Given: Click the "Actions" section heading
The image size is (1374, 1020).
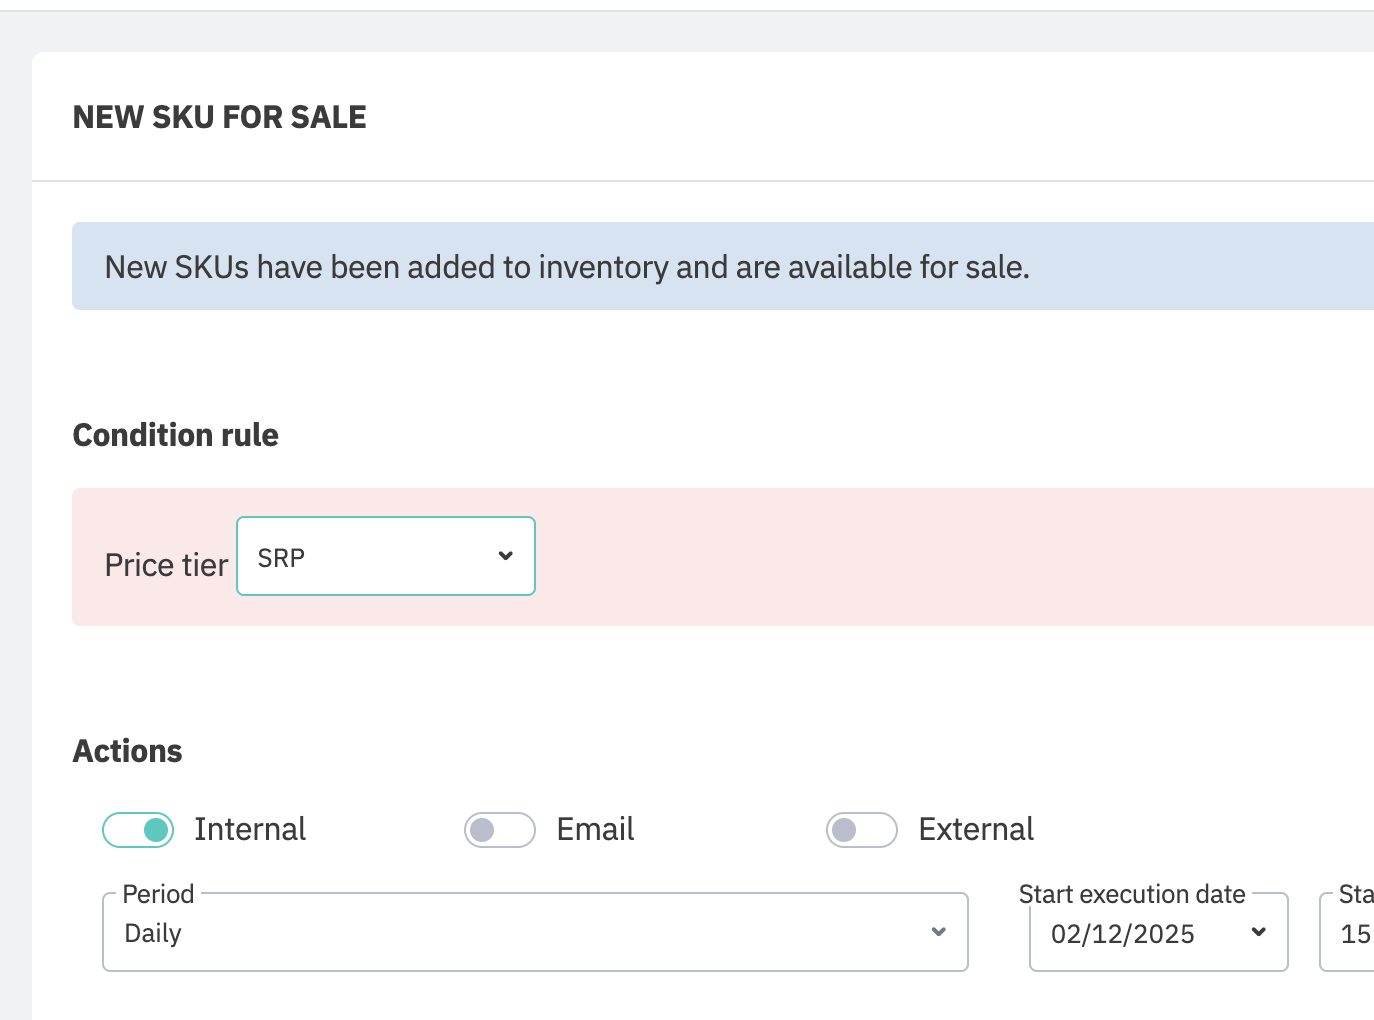Looking at the screenshot, I should pos(128,751).
